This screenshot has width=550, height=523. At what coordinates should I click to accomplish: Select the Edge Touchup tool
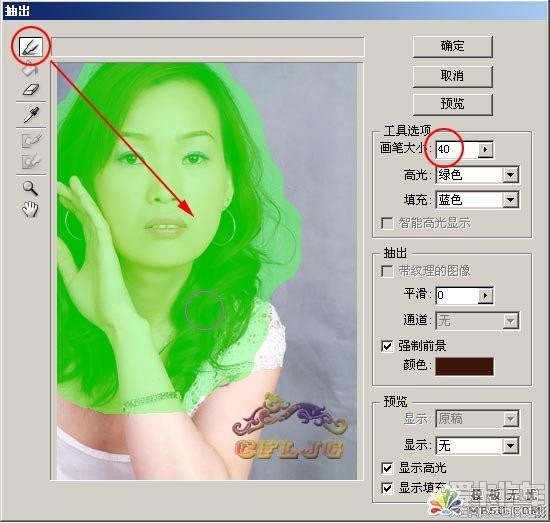[32, 162]
